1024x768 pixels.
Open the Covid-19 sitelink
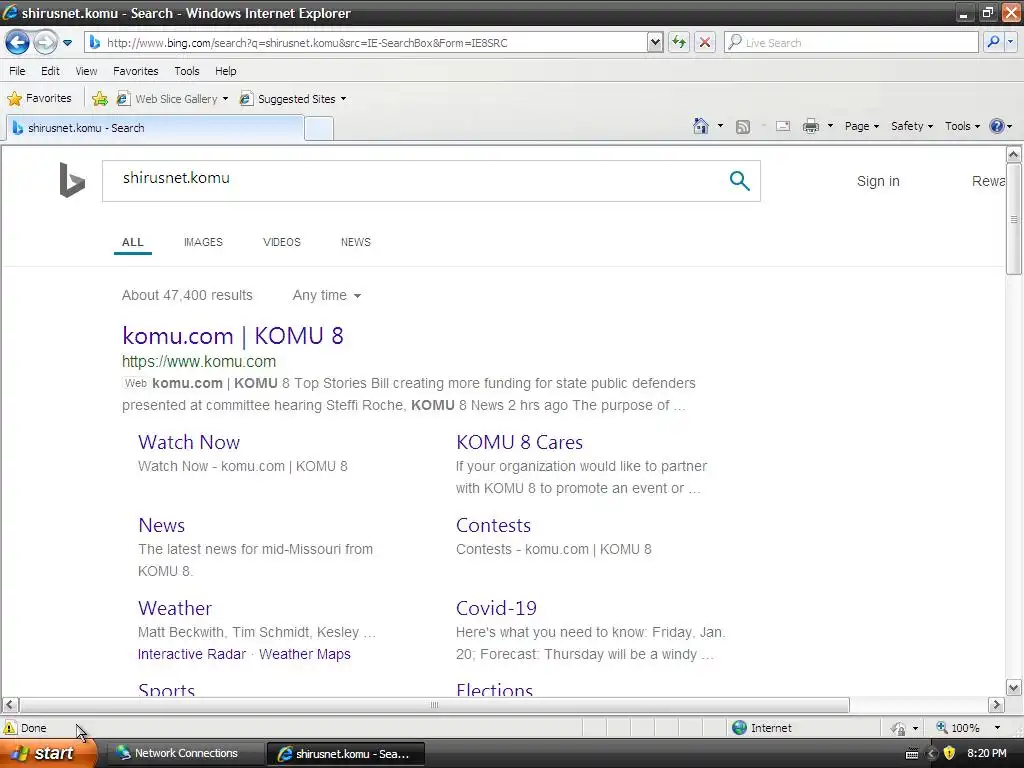pyautogui.click(x=496, y=608)
